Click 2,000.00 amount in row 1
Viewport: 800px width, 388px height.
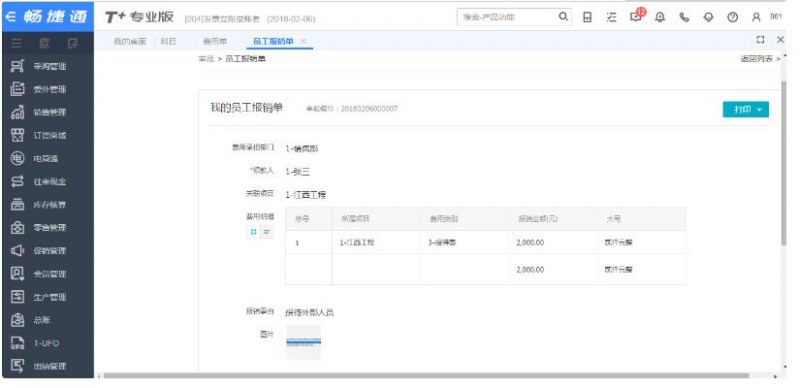pos(530,243)
